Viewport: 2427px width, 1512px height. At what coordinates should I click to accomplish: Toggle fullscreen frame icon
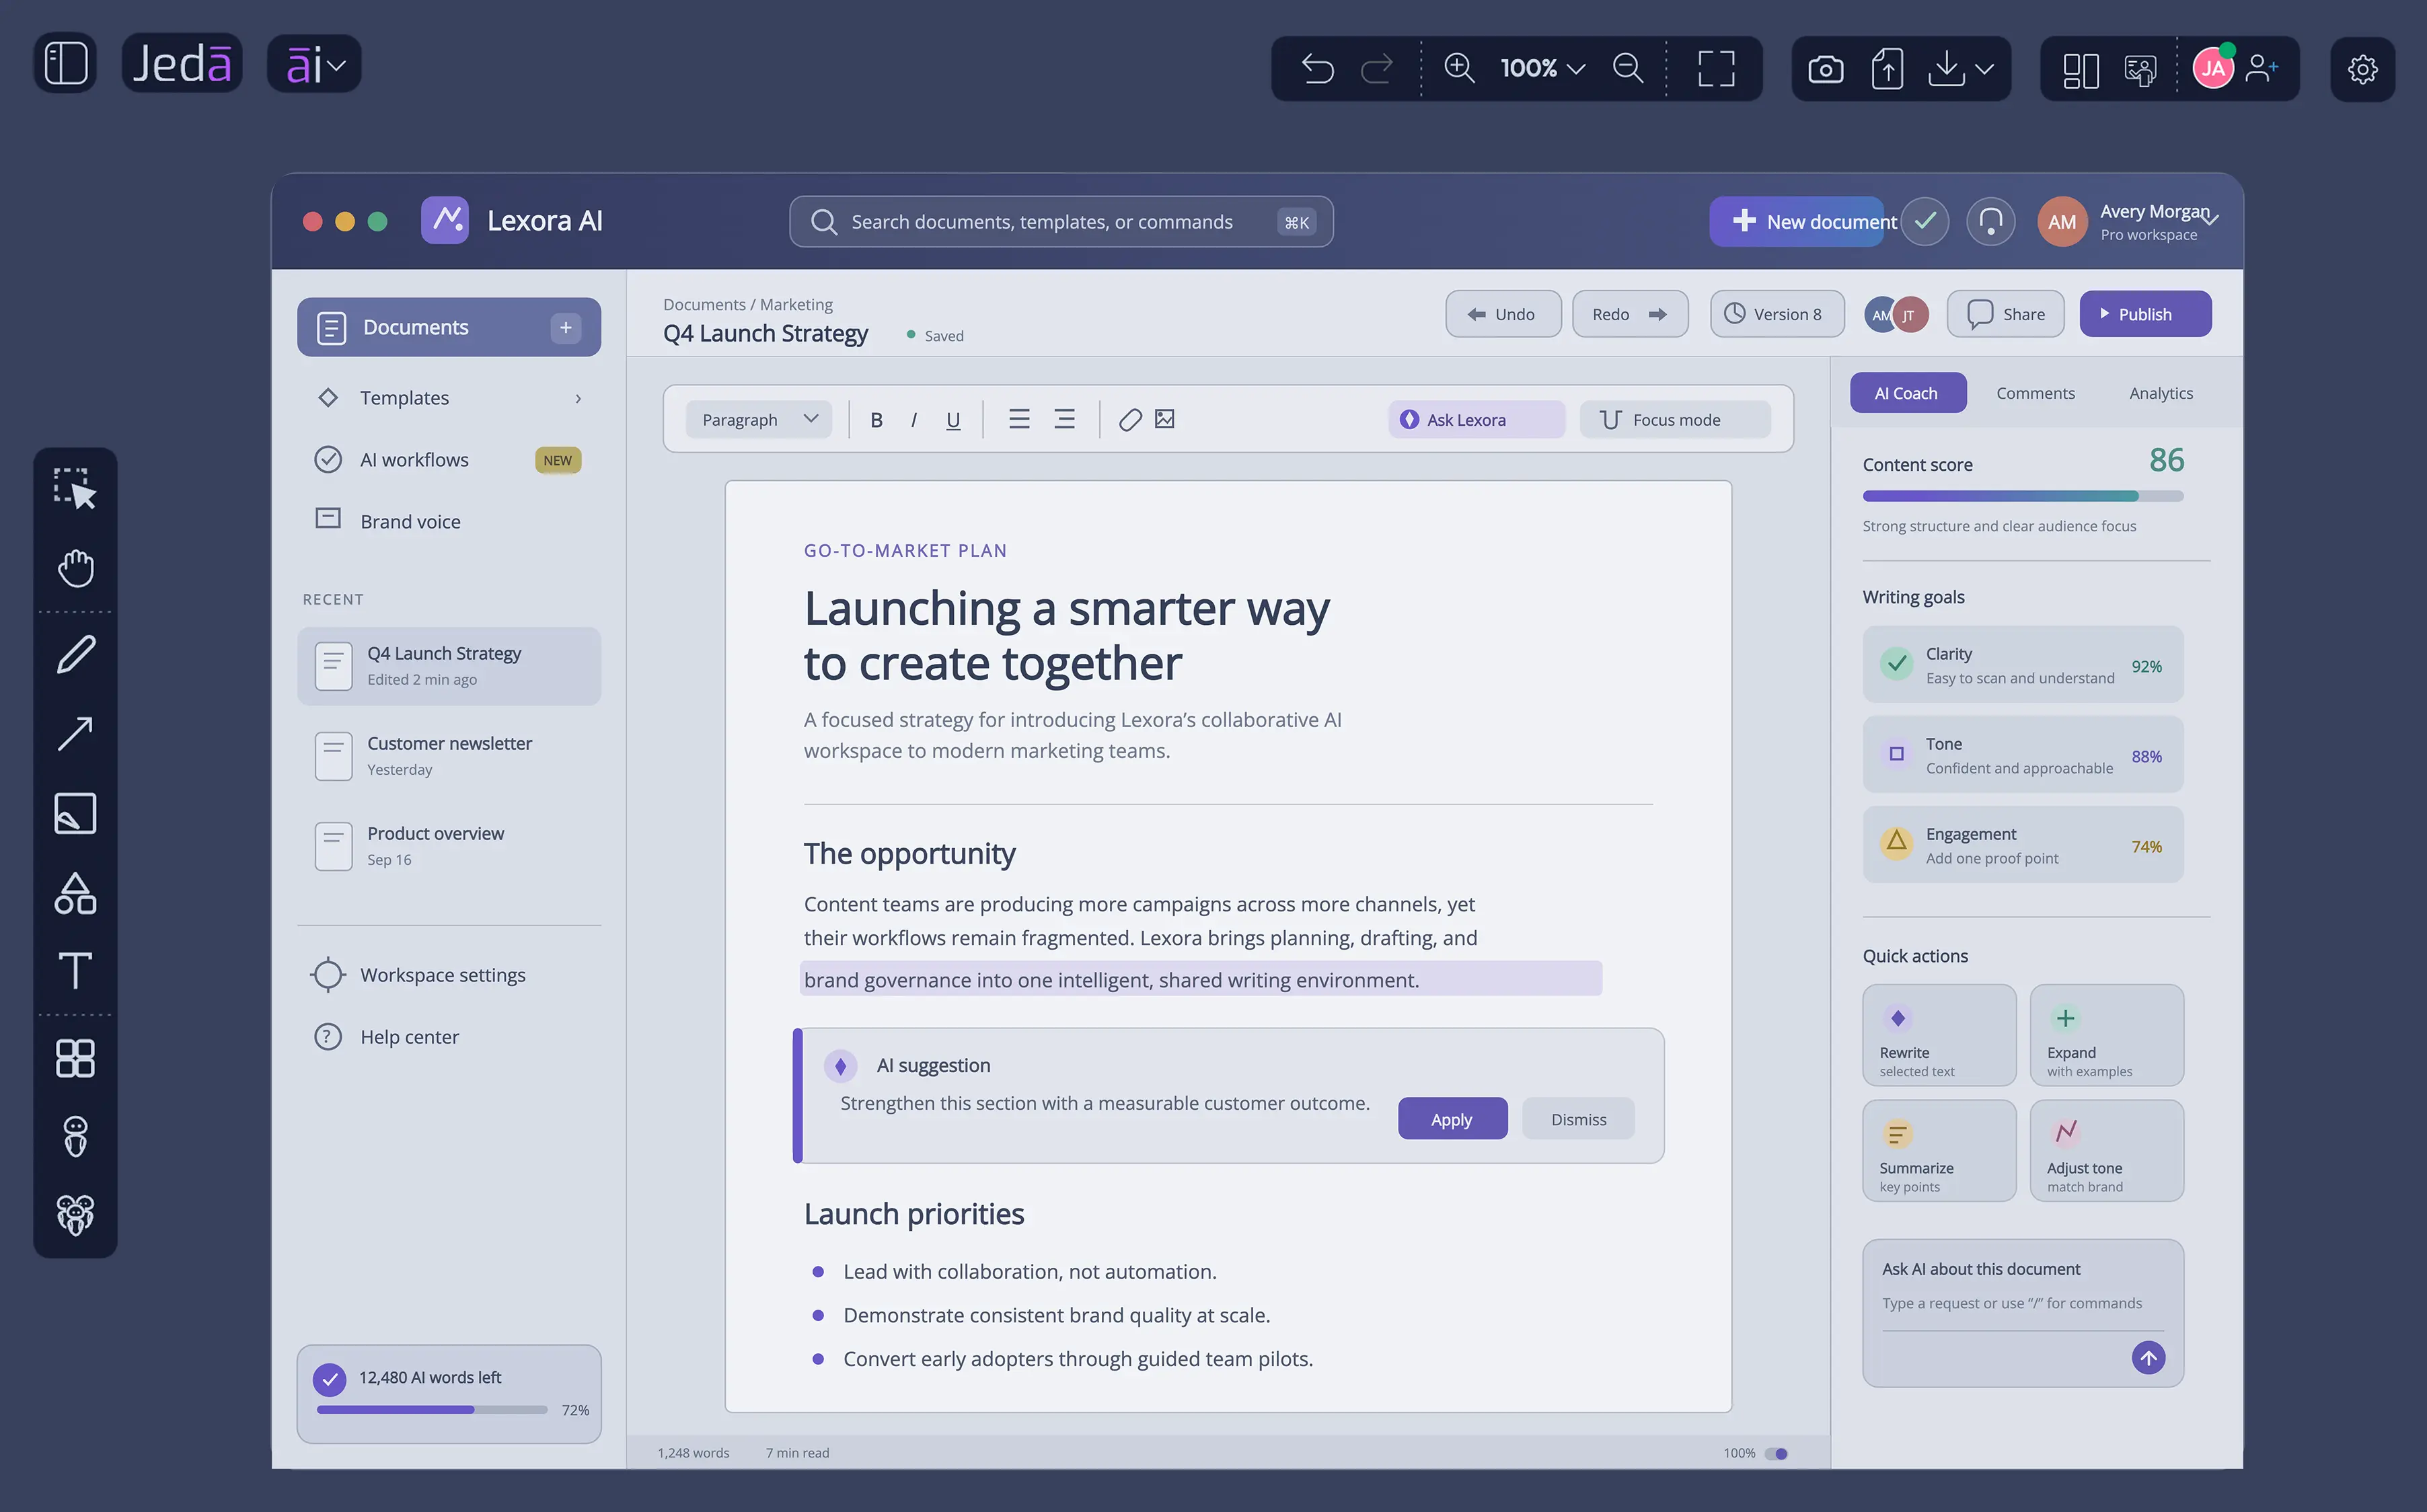pyautogui.click(x=1716, y=68)
